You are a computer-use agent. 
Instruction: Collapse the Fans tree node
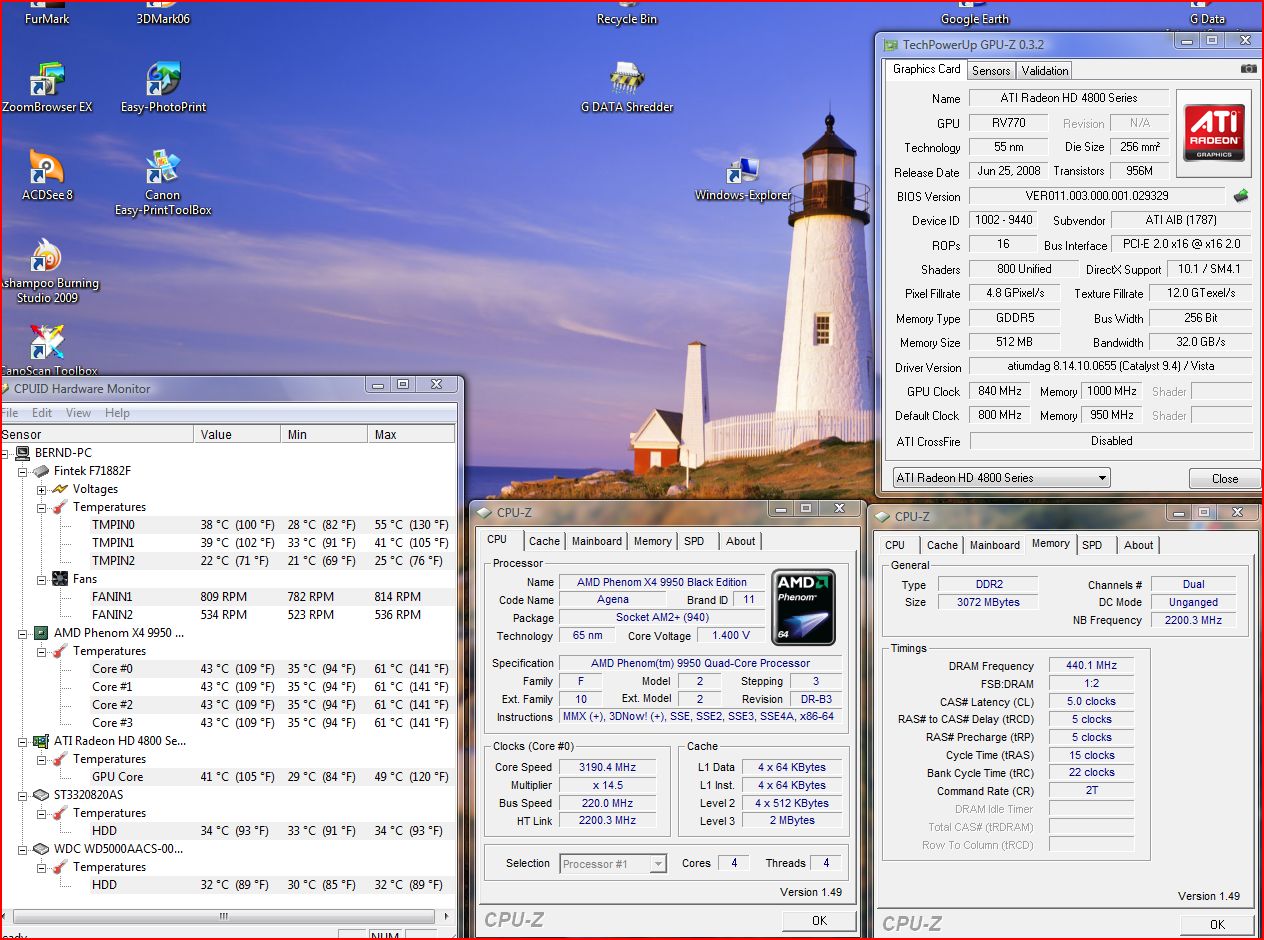(42, 579)
